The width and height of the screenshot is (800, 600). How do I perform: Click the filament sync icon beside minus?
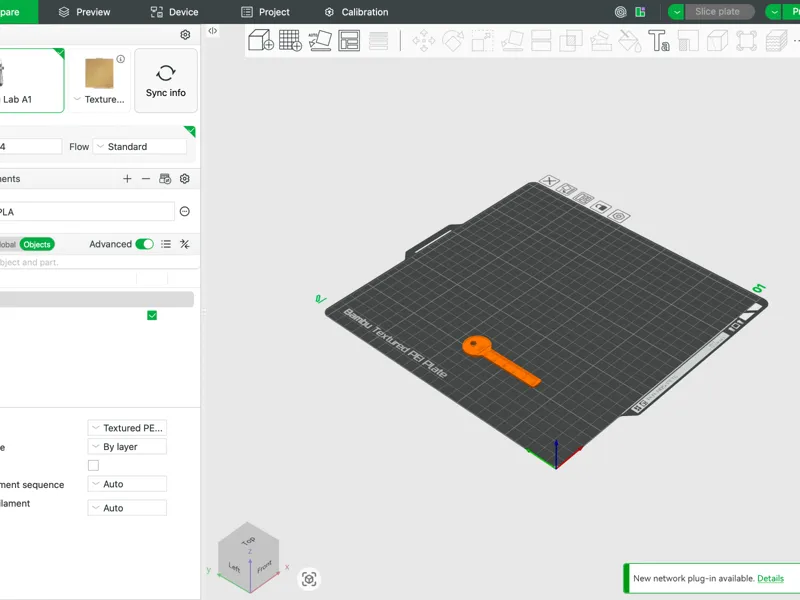tap(165, 179)
